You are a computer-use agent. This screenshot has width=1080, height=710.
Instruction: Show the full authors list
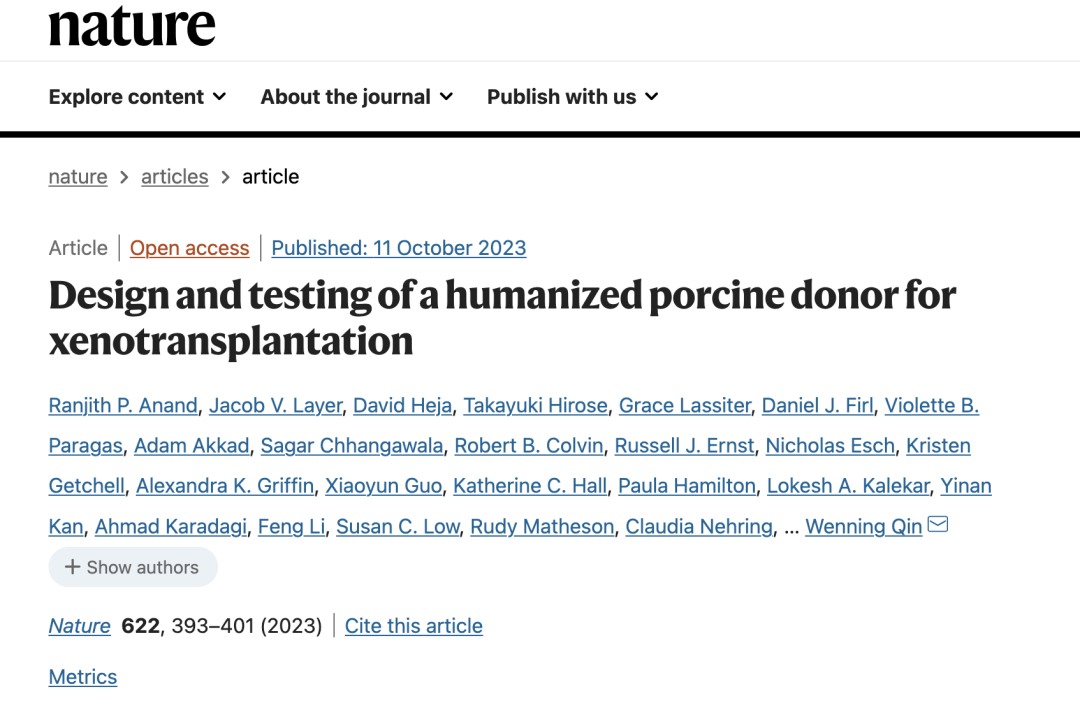[132, 567]
